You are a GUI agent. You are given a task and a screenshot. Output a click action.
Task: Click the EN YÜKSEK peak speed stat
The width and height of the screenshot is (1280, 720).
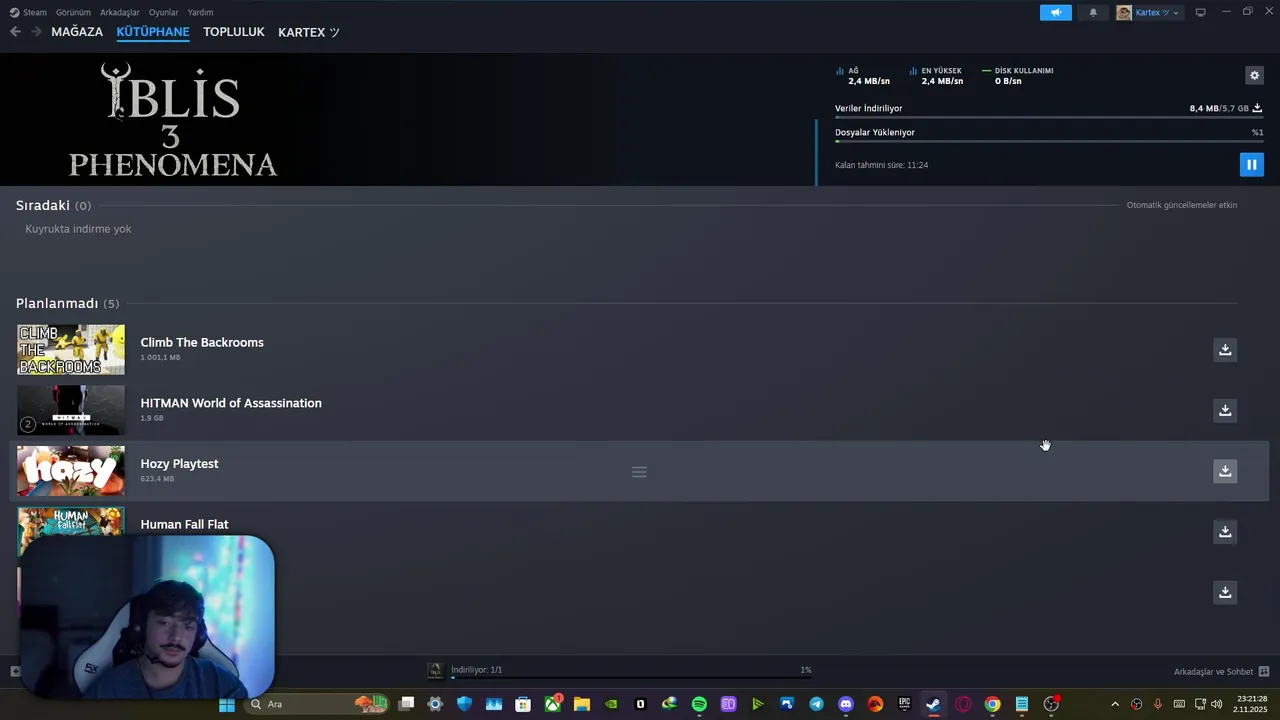tap(936, 76)
